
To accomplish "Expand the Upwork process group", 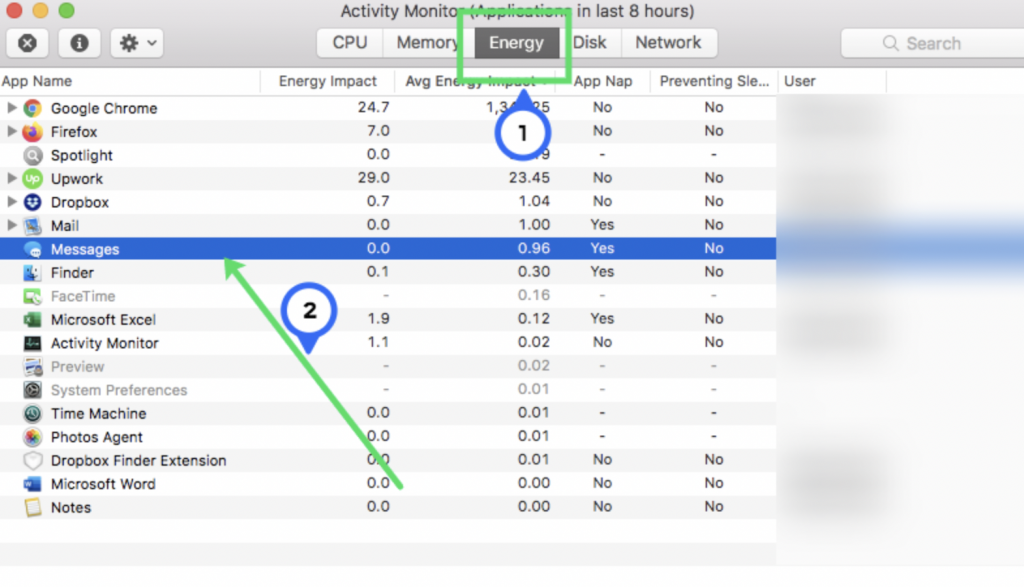I will click(x=11, y=178).
